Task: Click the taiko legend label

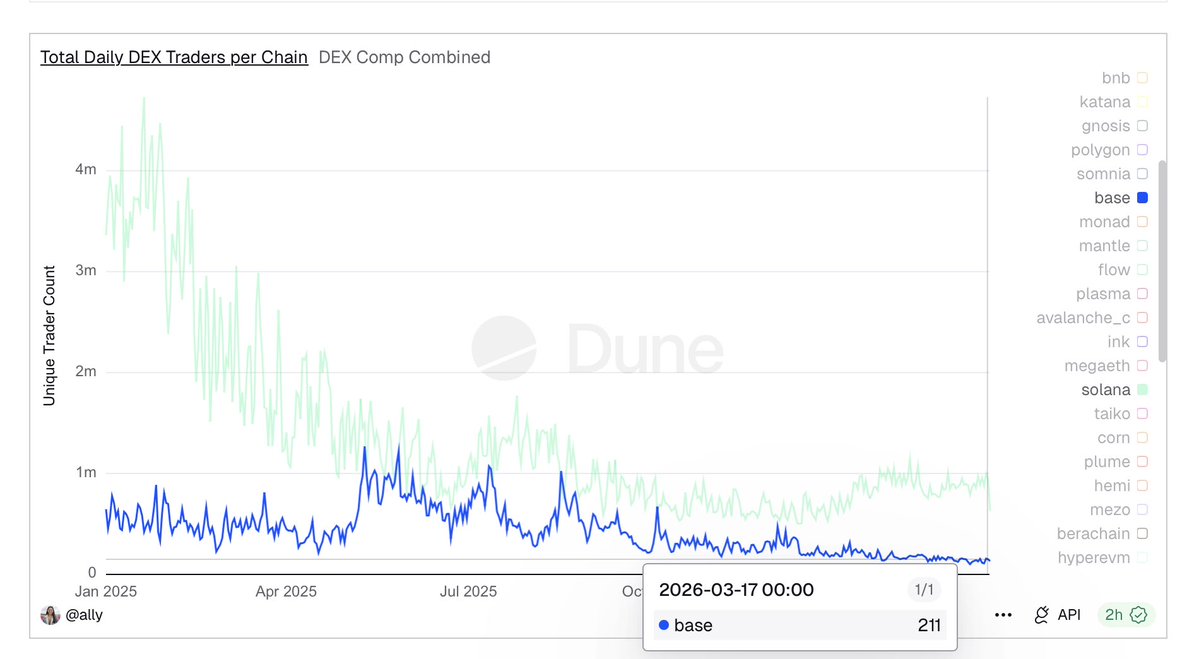Action: coord(1112,414)
